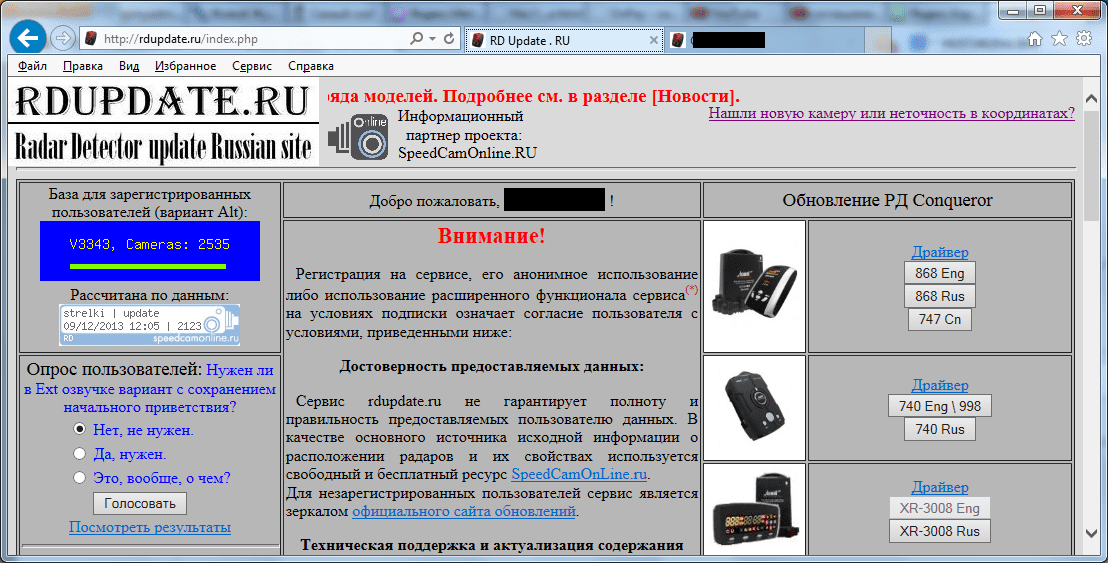
Task: Click the 868 Rus button
Action: (940, 296)
